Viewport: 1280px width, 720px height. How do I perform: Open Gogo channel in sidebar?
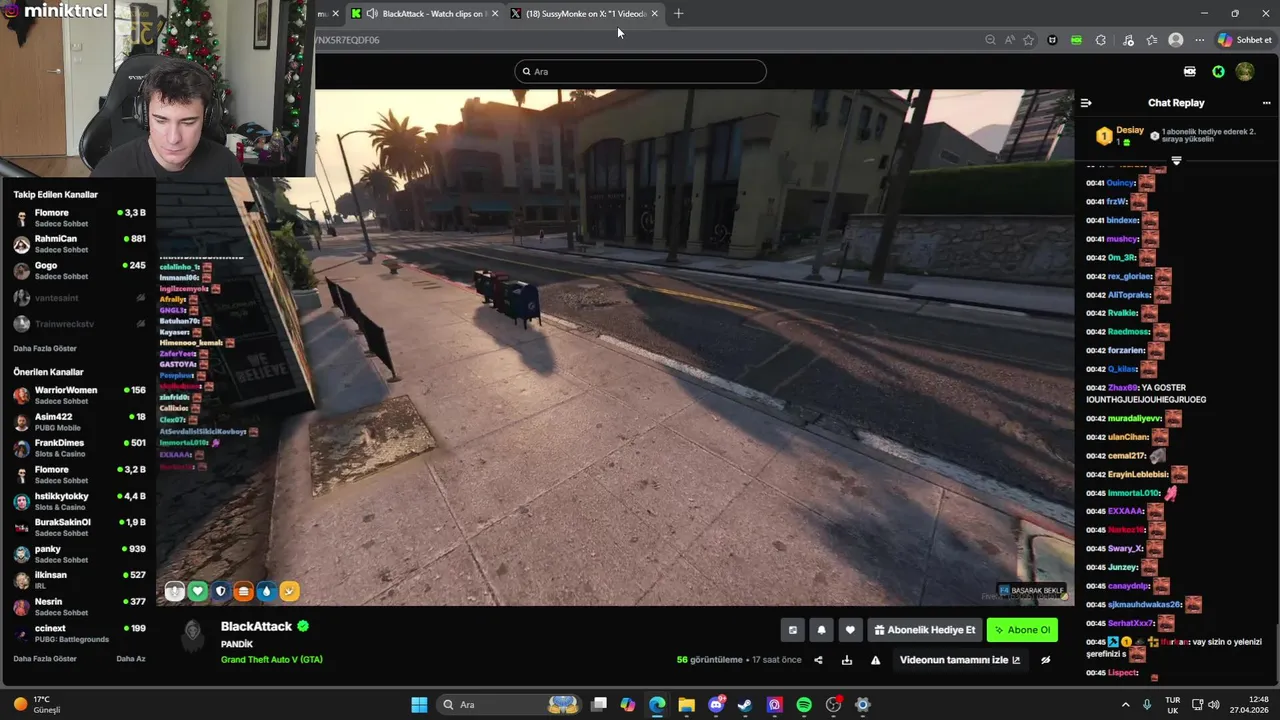coord(79,270)
